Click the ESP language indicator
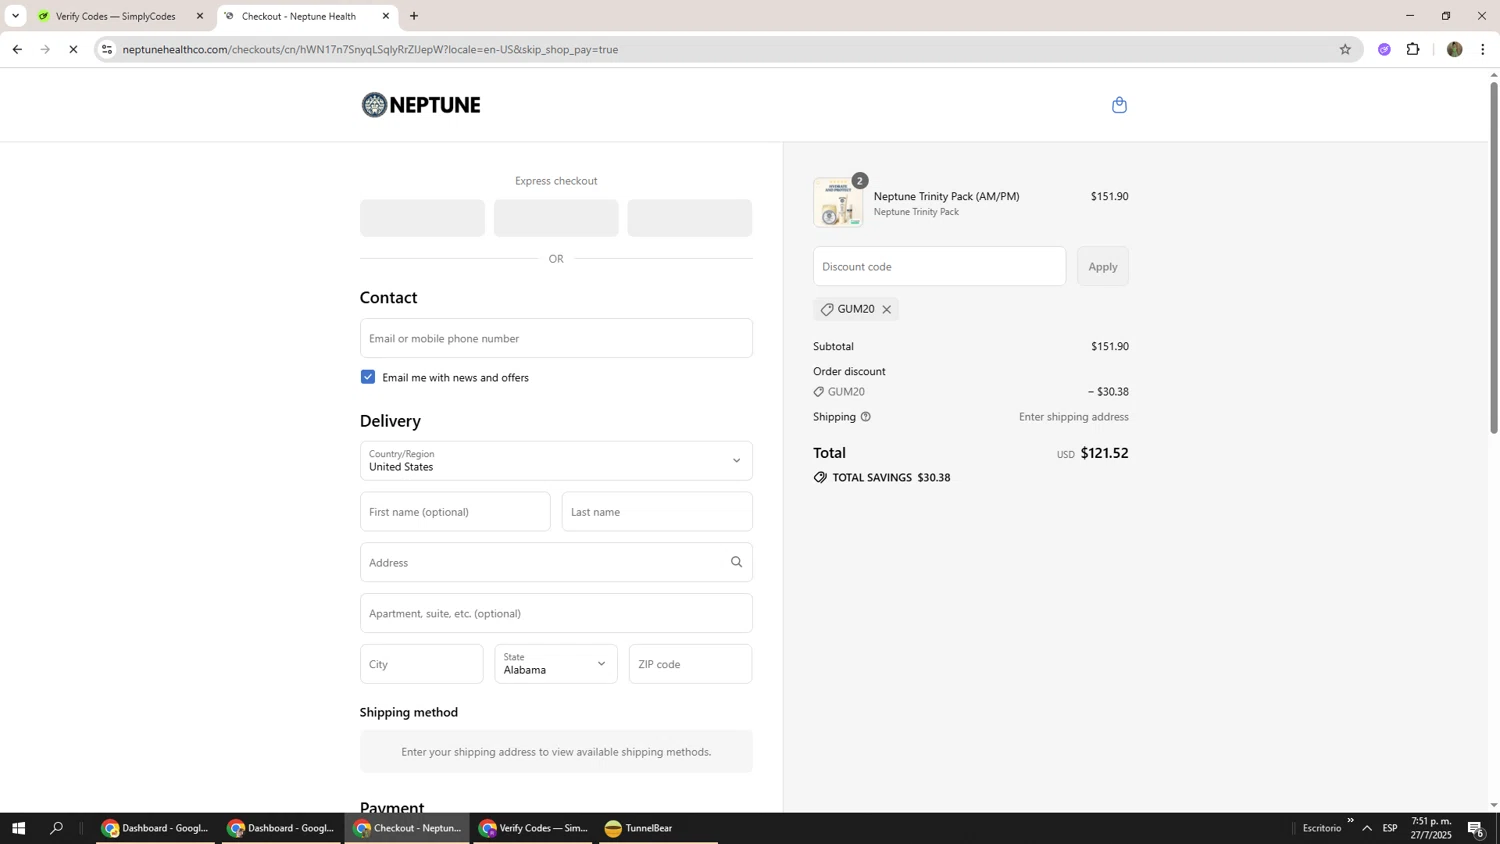 (1390, 828)
